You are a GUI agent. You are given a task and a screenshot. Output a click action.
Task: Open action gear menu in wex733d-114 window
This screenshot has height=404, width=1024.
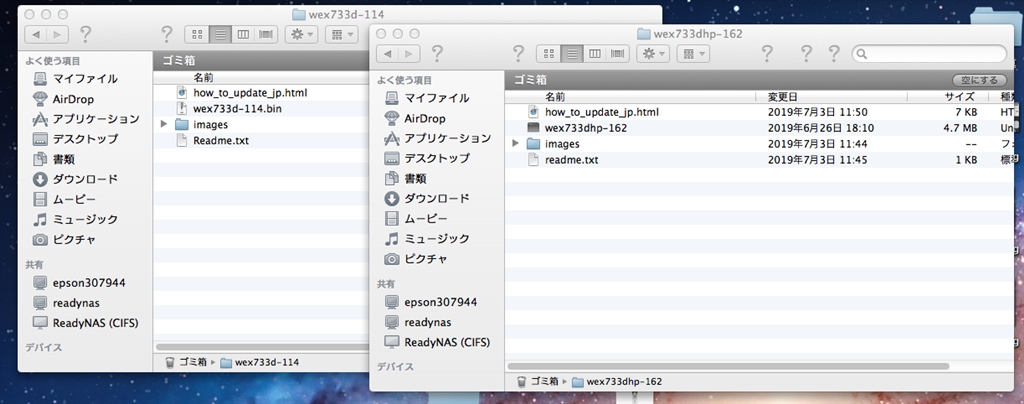[302, 34]
